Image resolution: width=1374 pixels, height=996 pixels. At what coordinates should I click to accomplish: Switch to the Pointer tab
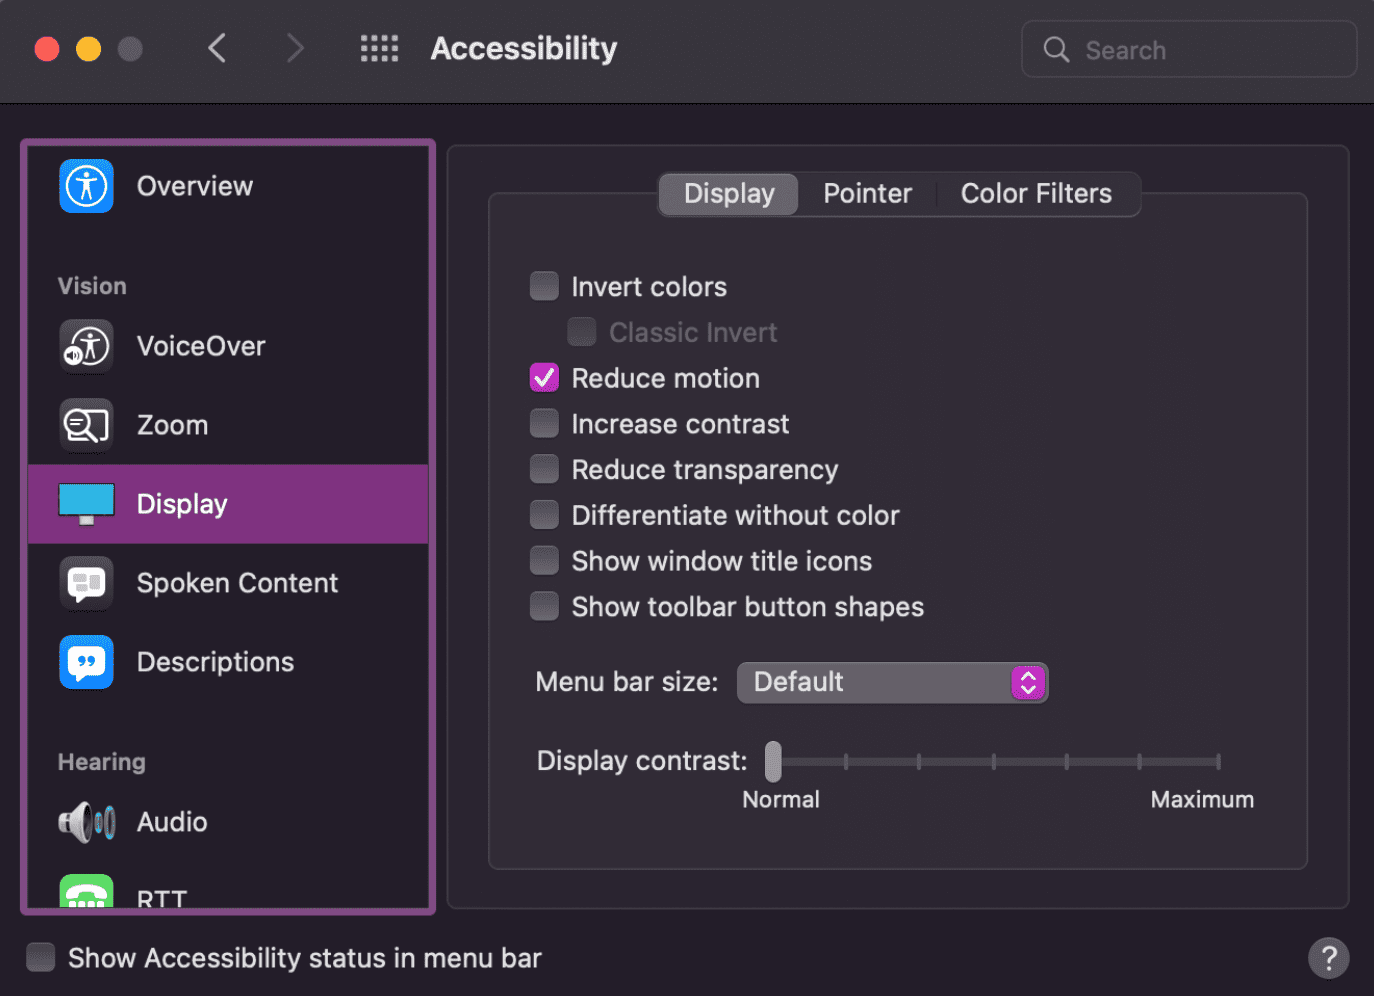(x=866, y=193)
